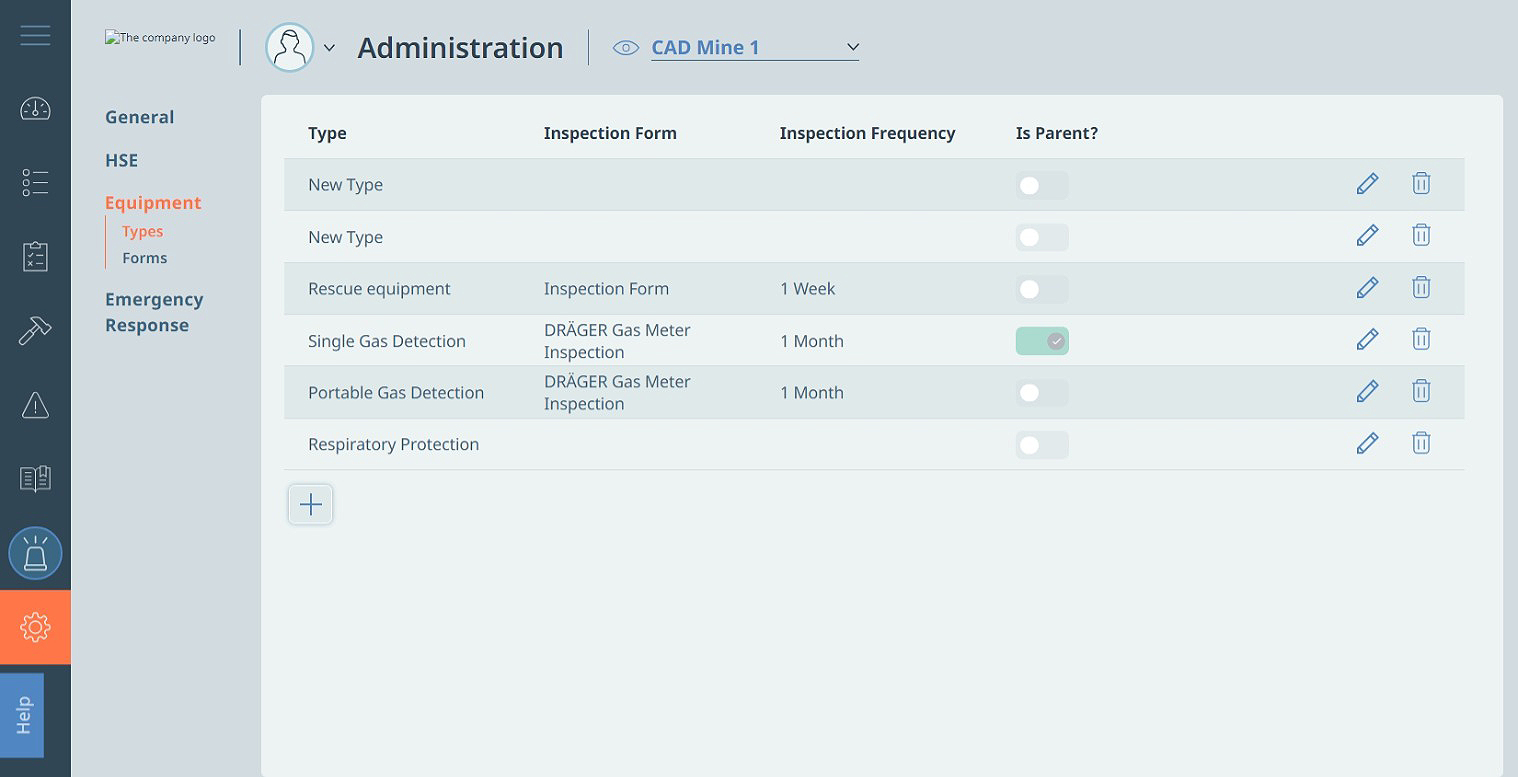Select the Equipment section

pyautogui.click(x=153, y=203)
